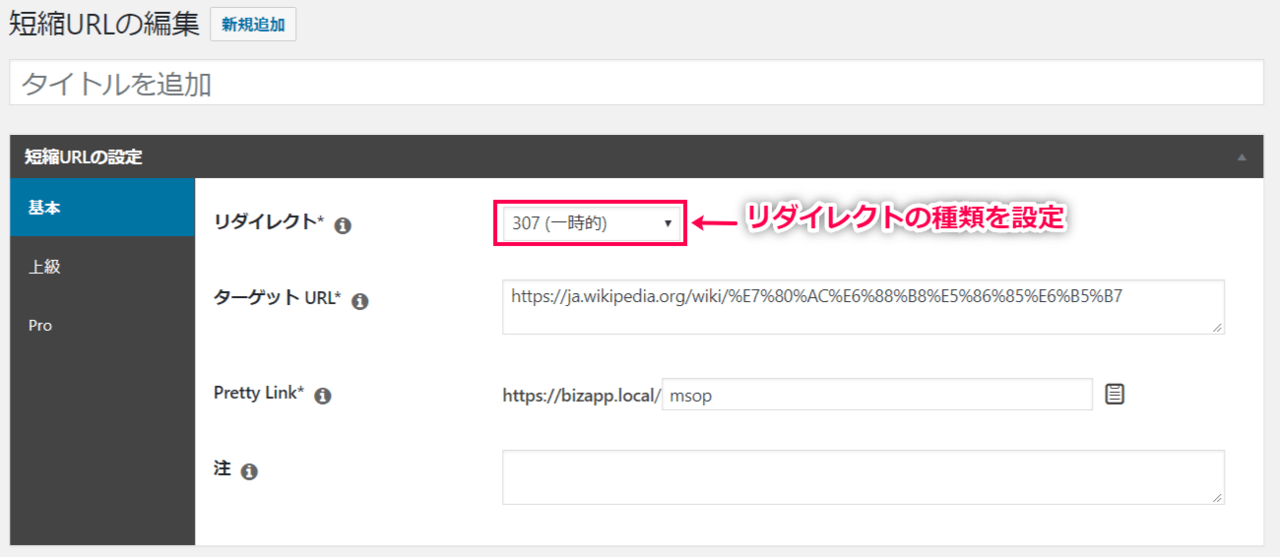Image resolution: width=1280 pixels, height=557 pixels.
Task: Click the ターゲット URL* field label
Action: pos(278,298)
